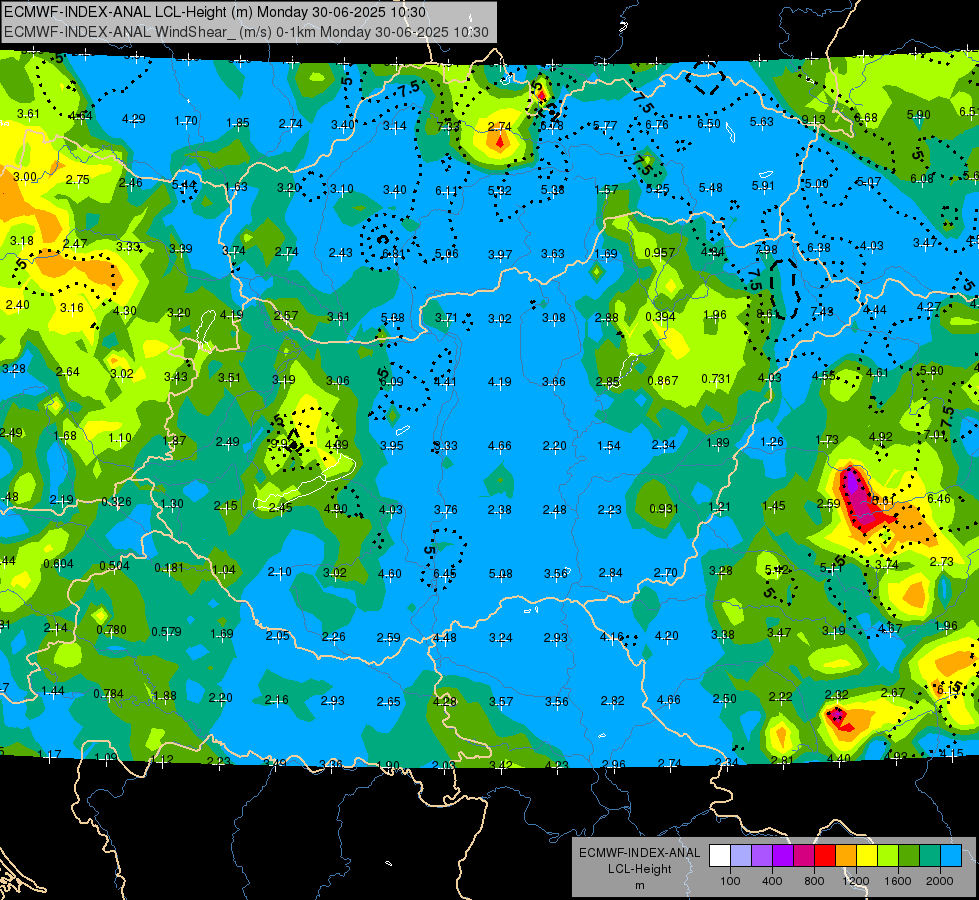Click the wind shear value 1.54

click(x=609, y=446)
